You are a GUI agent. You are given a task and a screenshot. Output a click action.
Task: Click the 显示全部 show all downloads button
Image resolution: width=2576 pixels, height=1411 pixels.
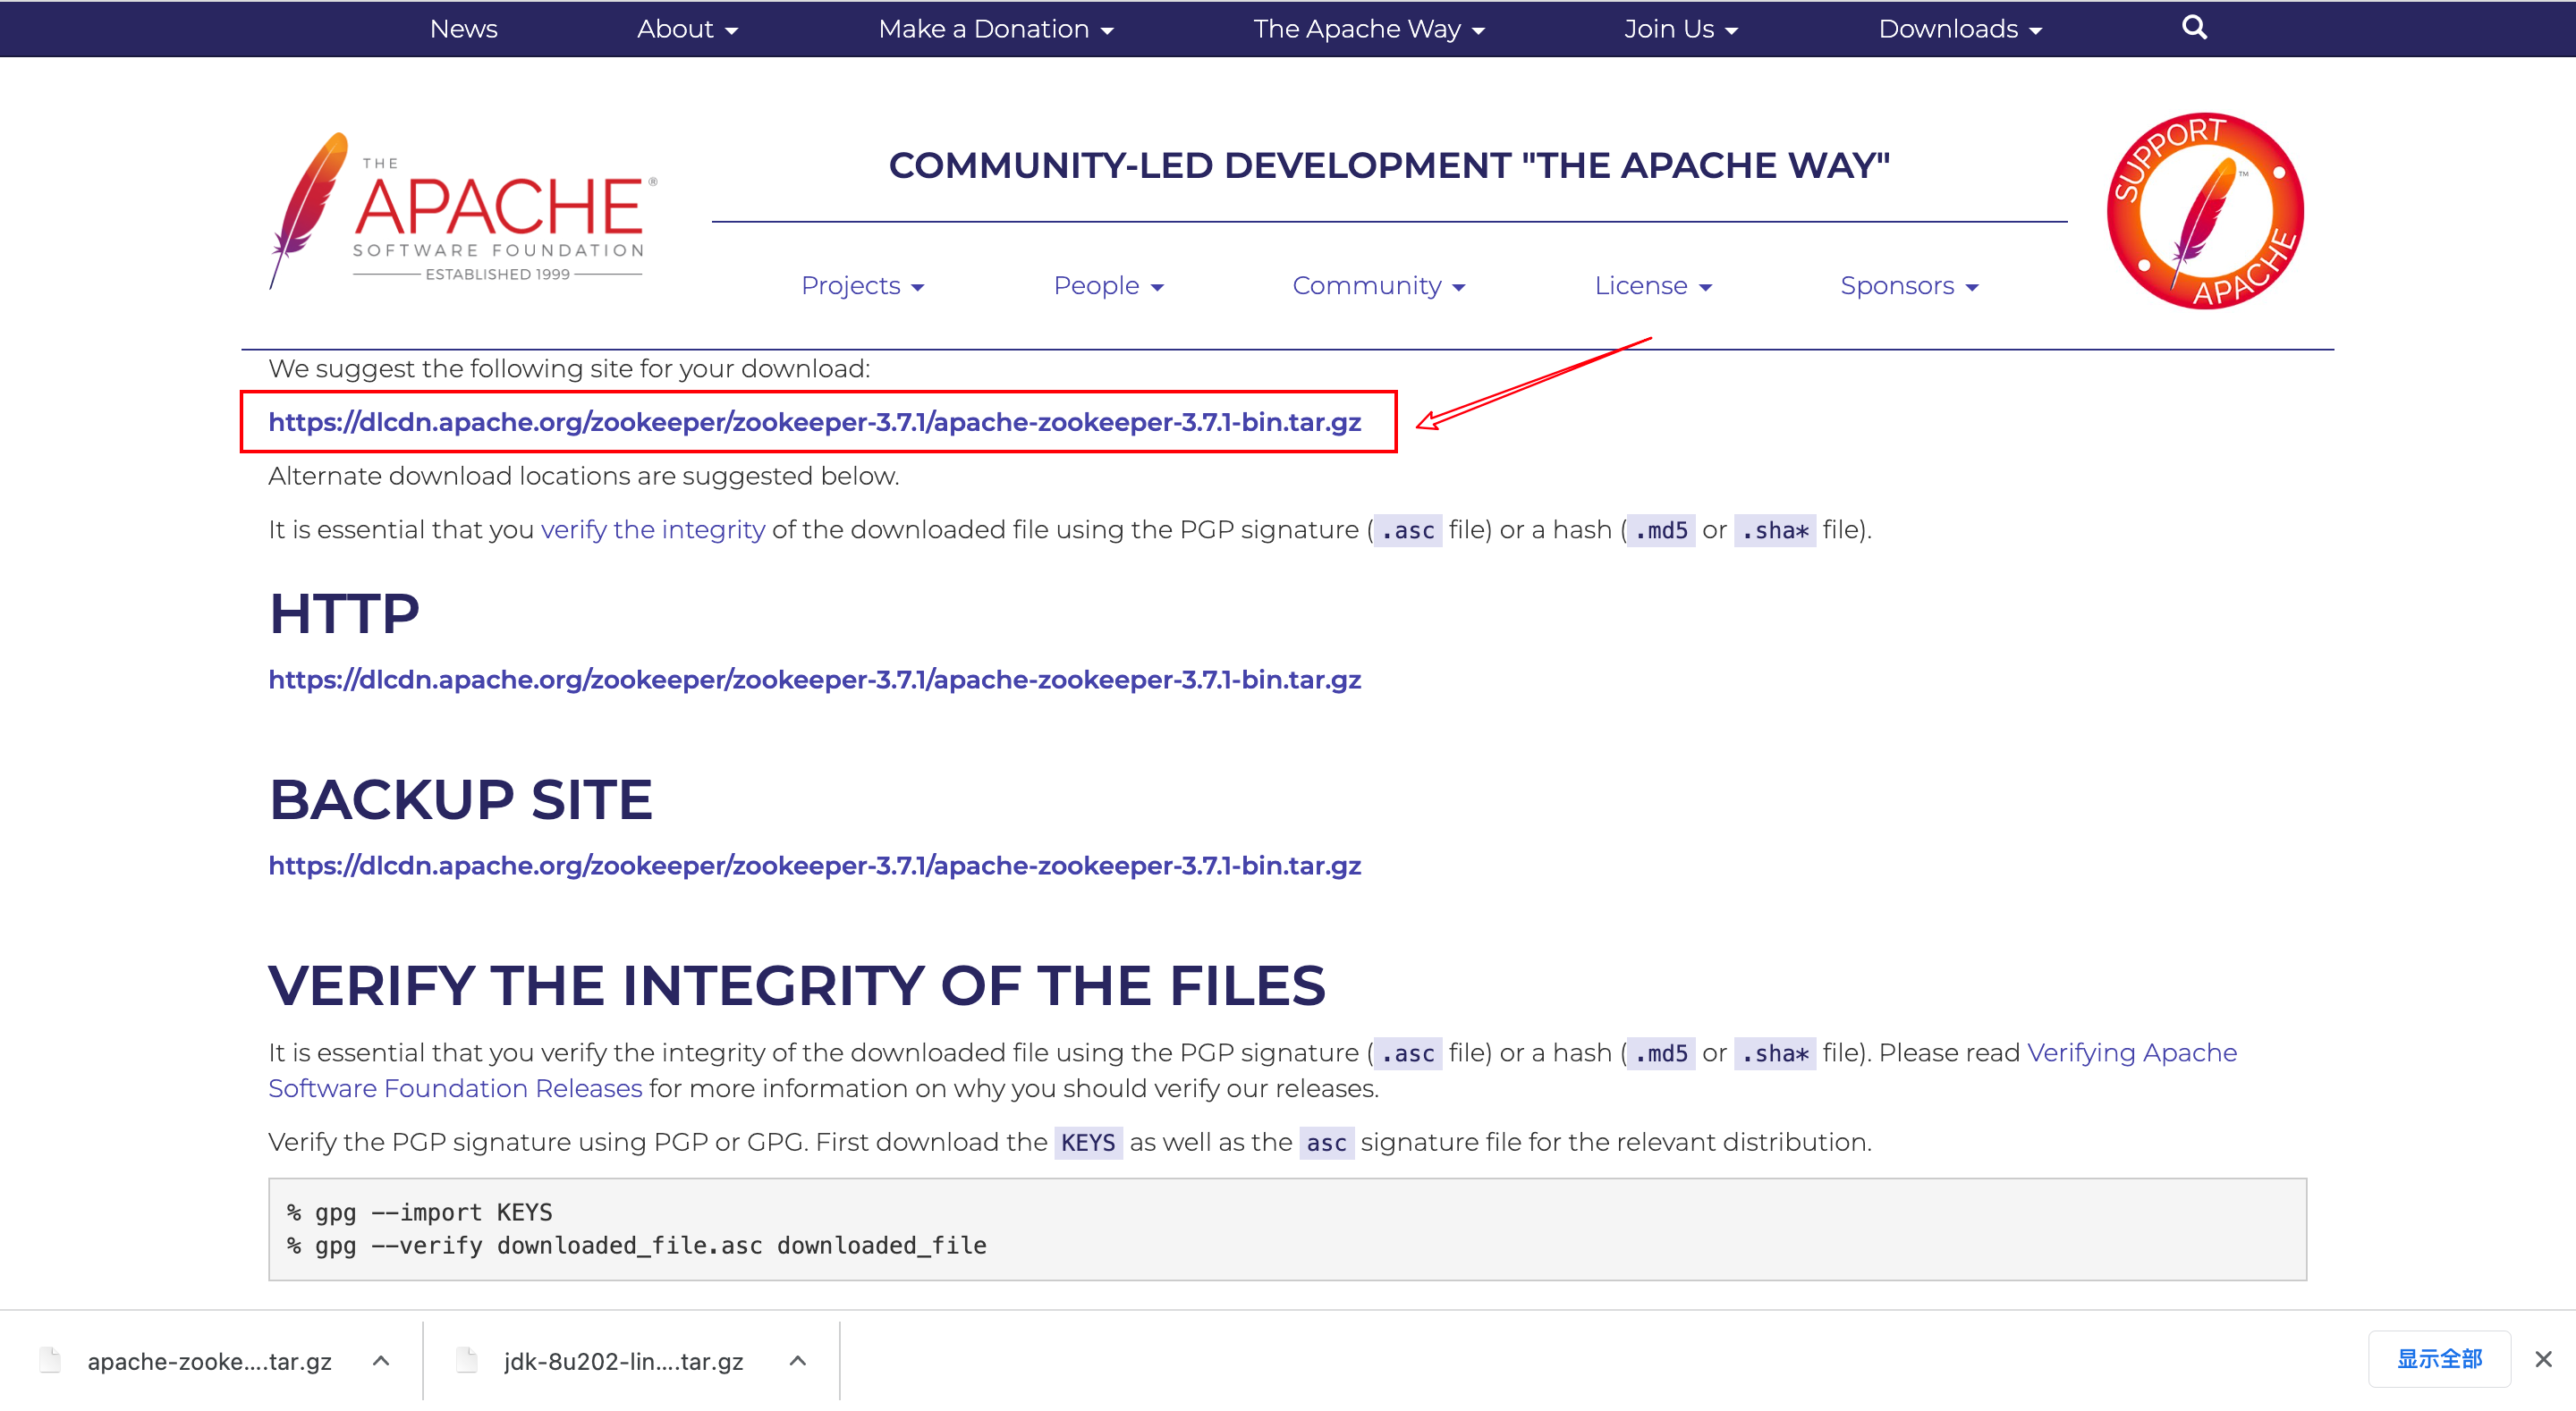2438,1359
